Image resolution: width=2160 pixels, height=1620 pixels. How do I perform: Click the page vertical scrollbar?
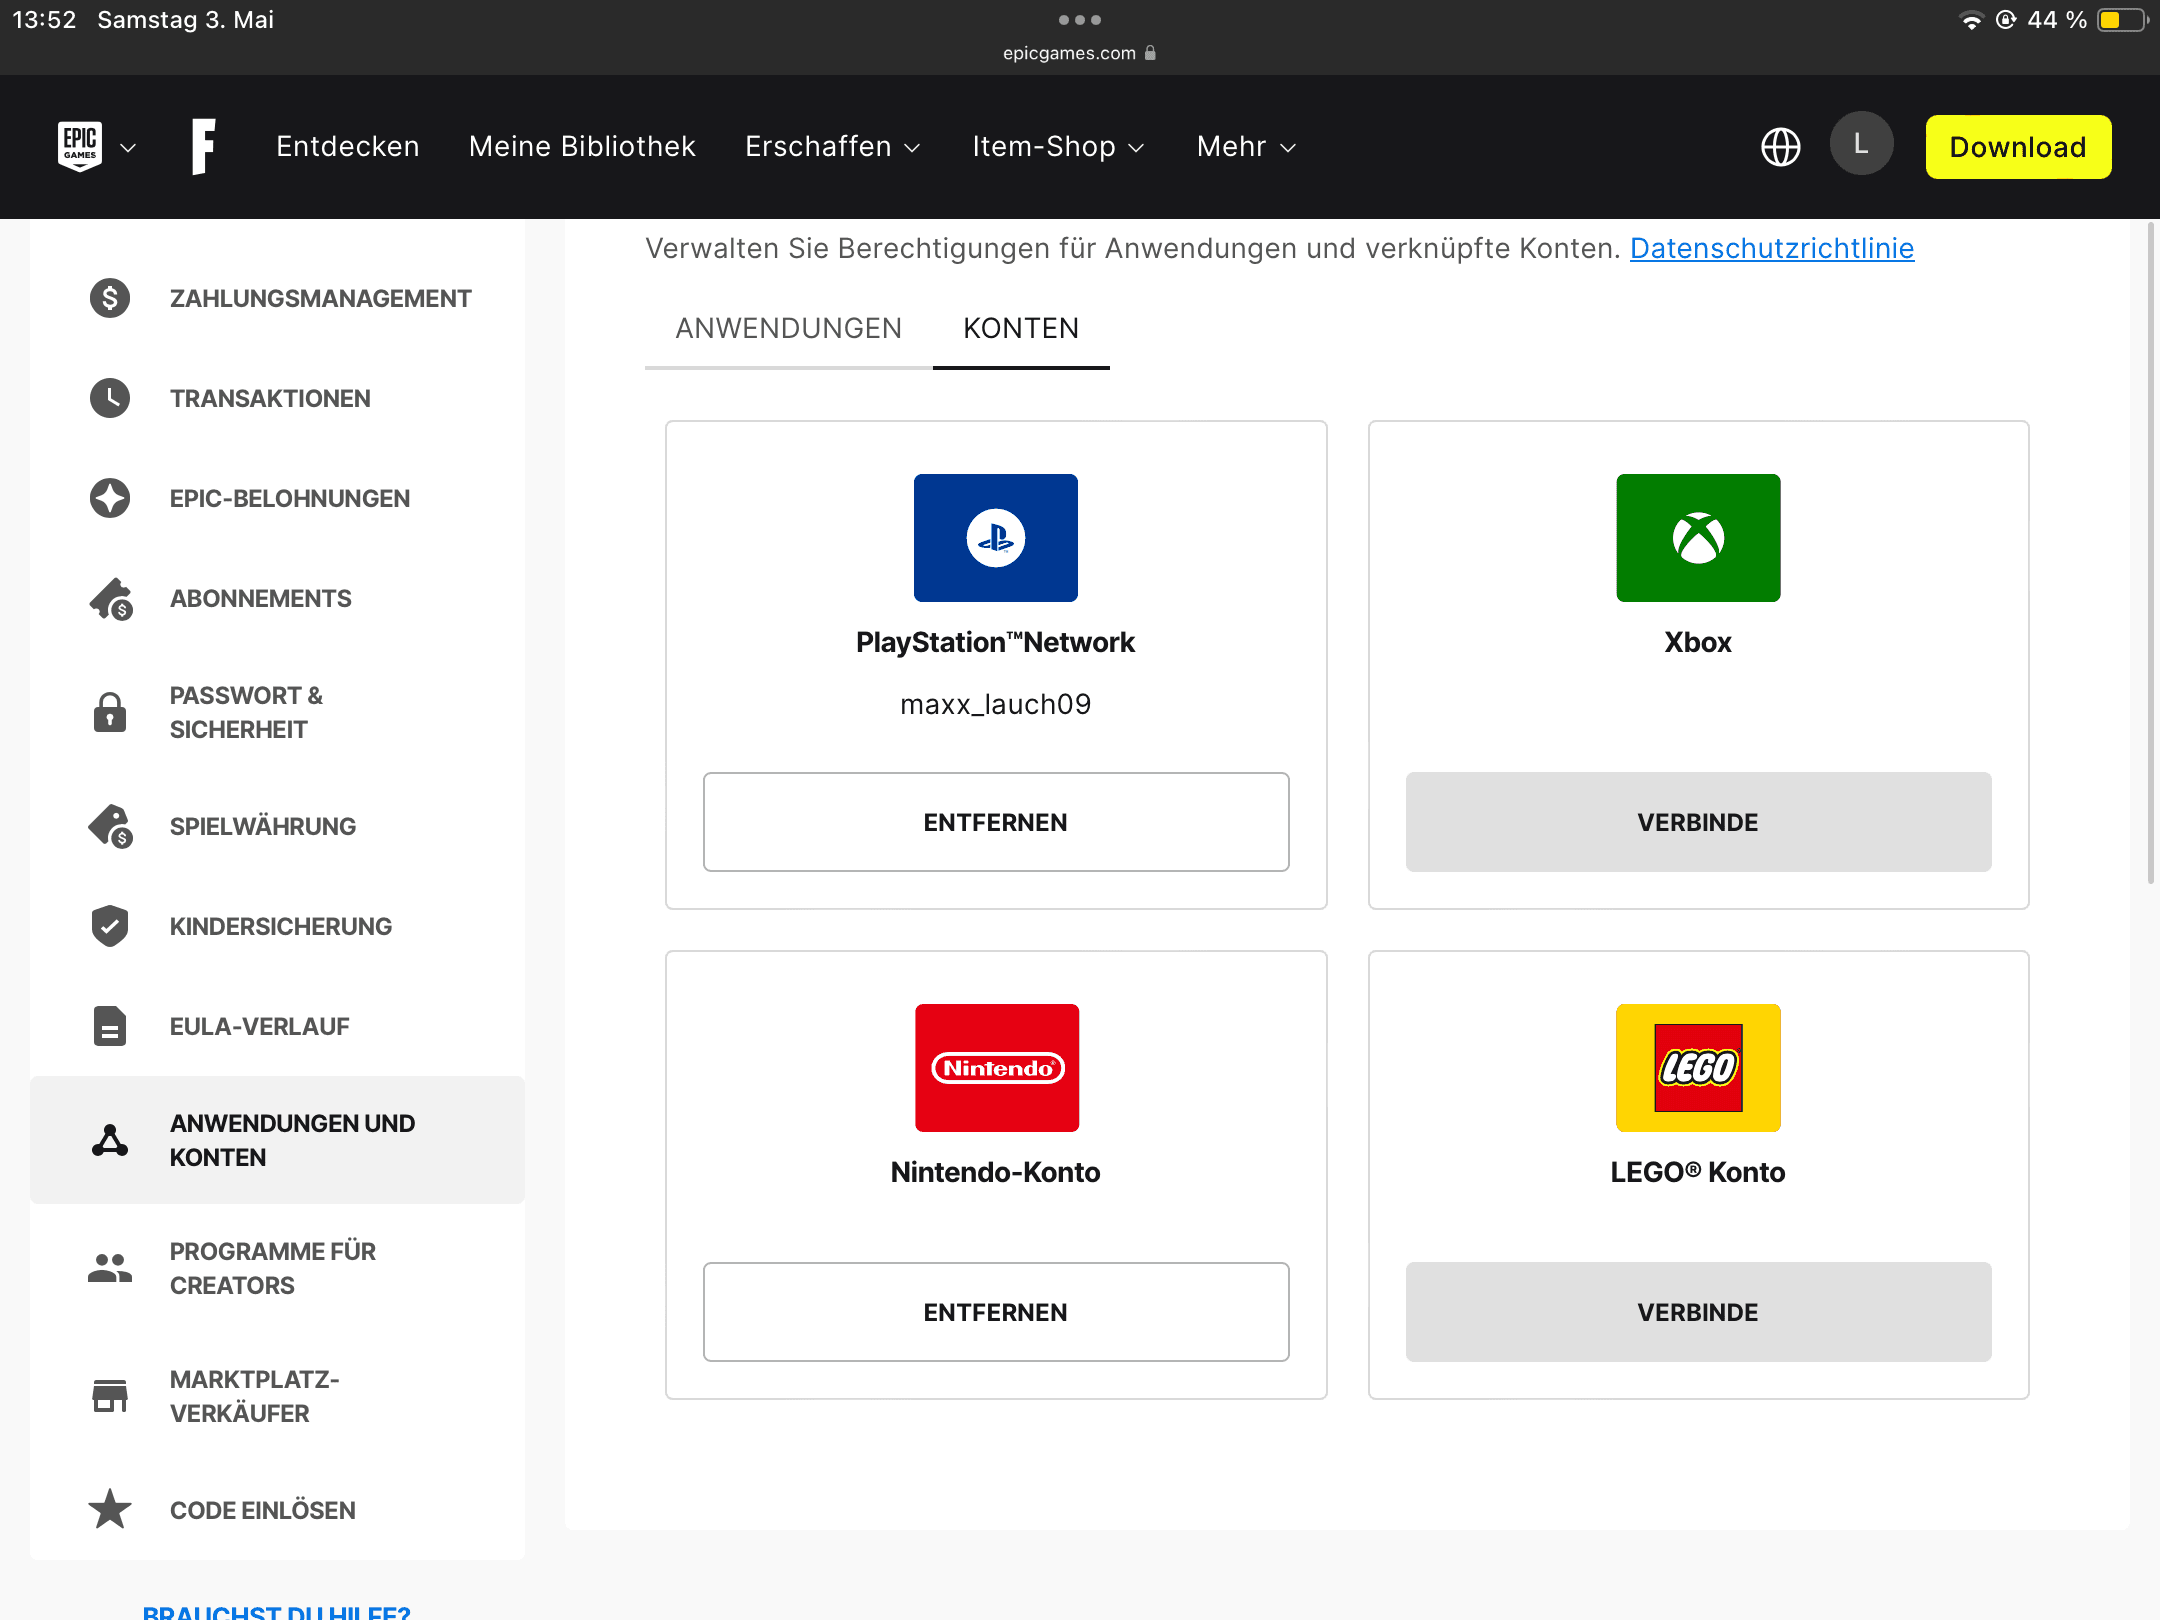click(x=2151, y=553)
